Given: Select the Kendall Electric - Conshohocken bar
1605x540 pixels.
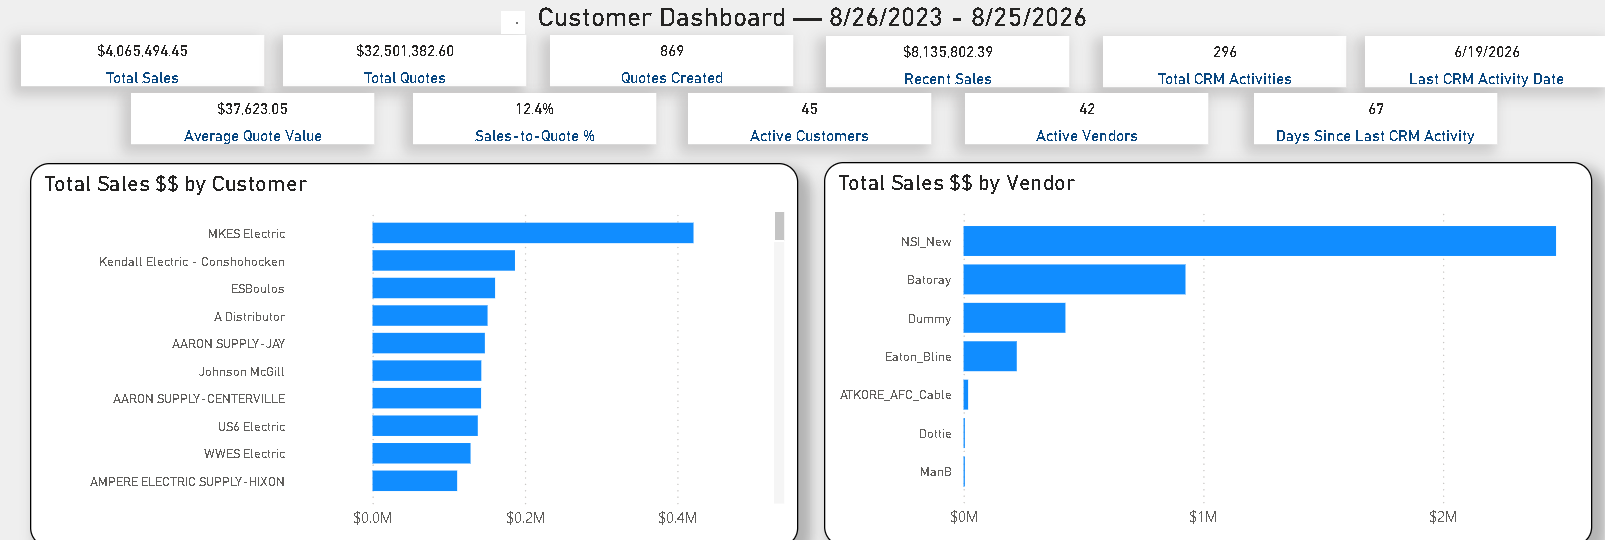Looking at the screenshot, I should tap(444, 261).
